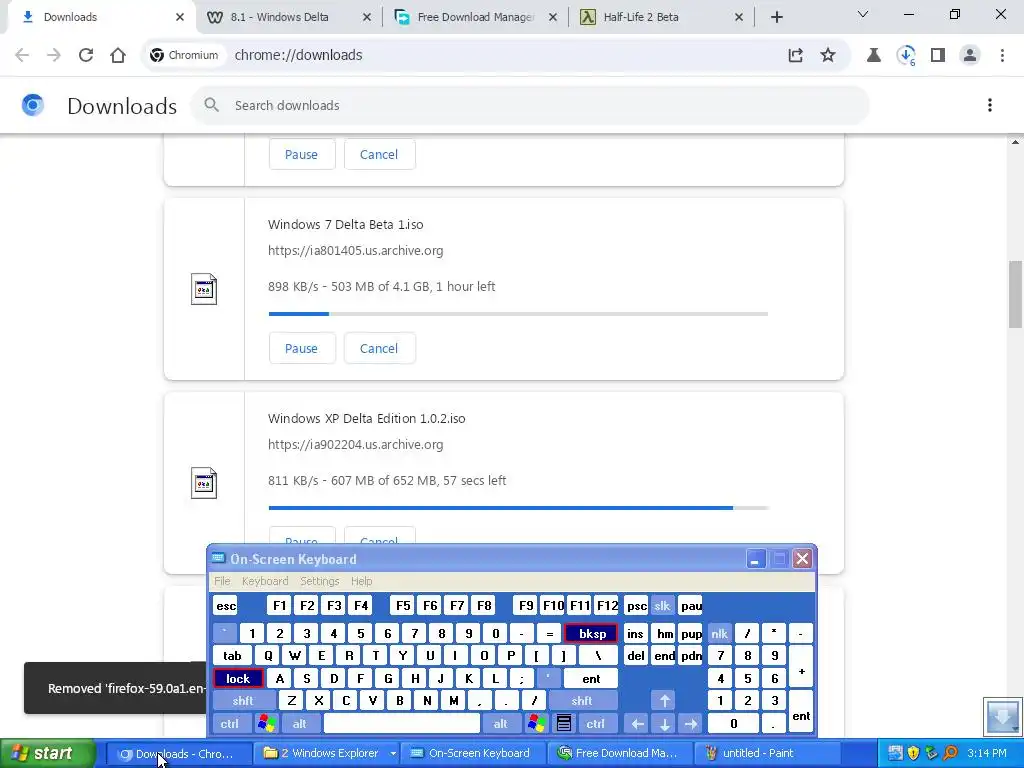Viewport: 1024px width, 768px height.
Task: Click the up arrow key on keyboard
Action: pos(664,701)
